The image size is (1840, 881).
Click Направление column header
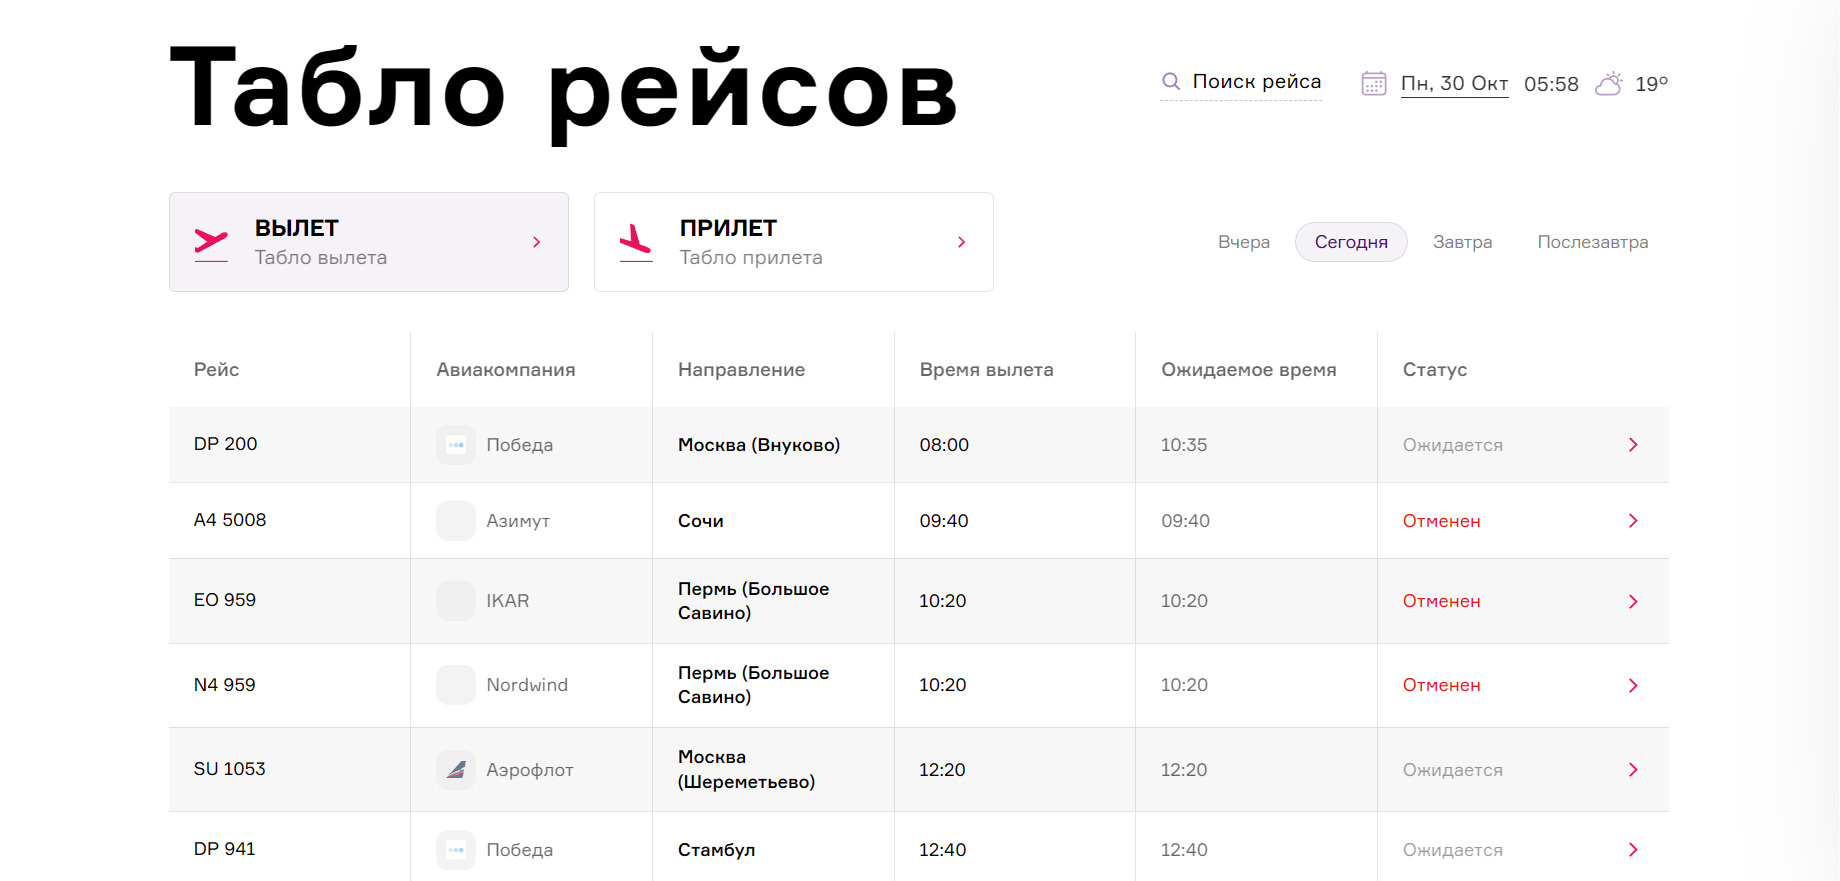pos(741,370)
